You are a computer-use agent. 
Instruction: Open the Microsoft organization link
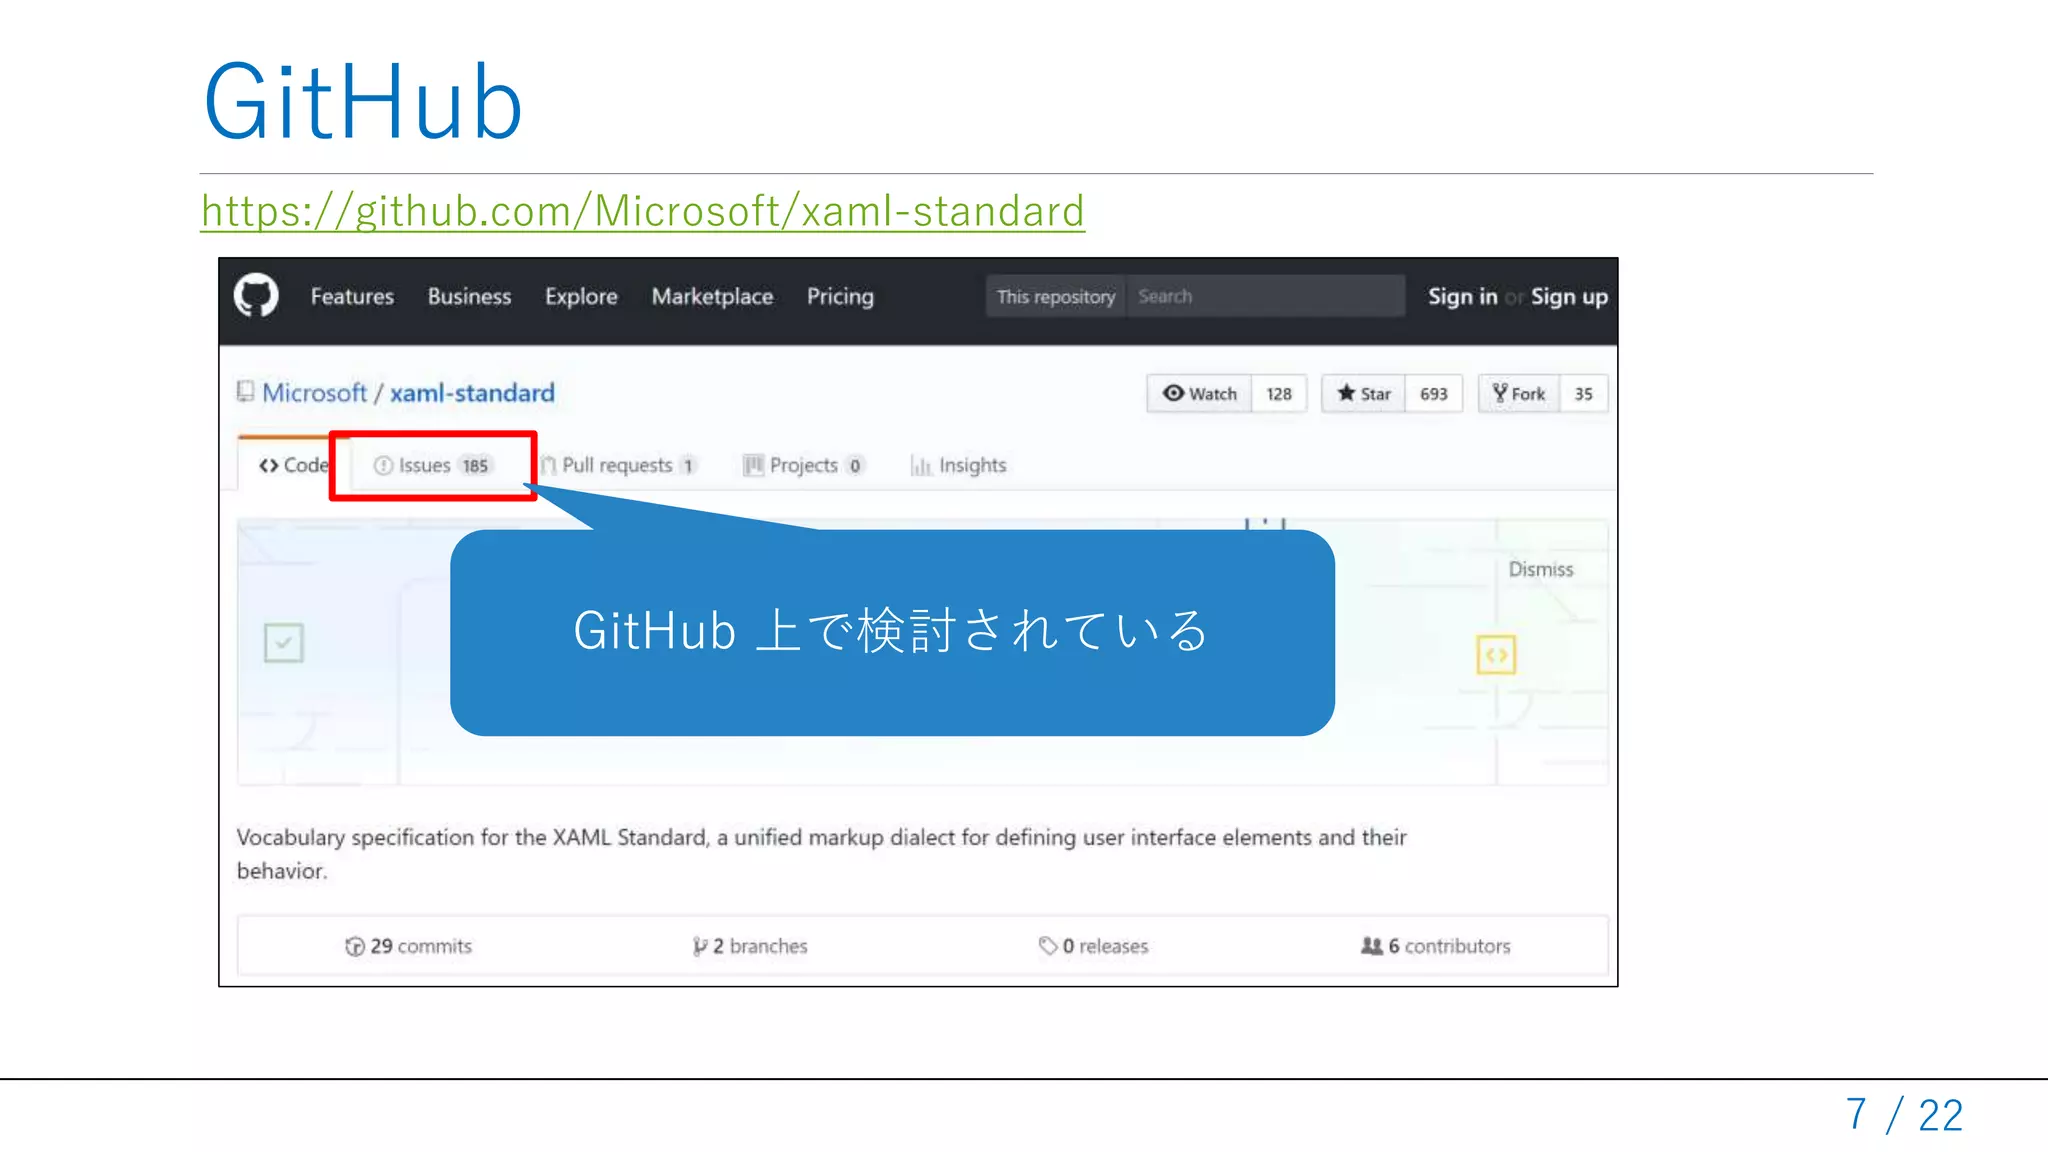click(x=314, y=392)
